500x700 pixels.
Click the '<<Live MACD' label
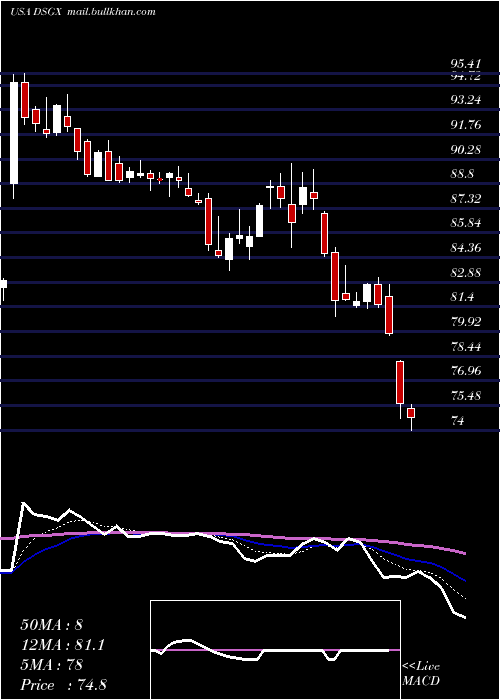(x=421, y=674)
